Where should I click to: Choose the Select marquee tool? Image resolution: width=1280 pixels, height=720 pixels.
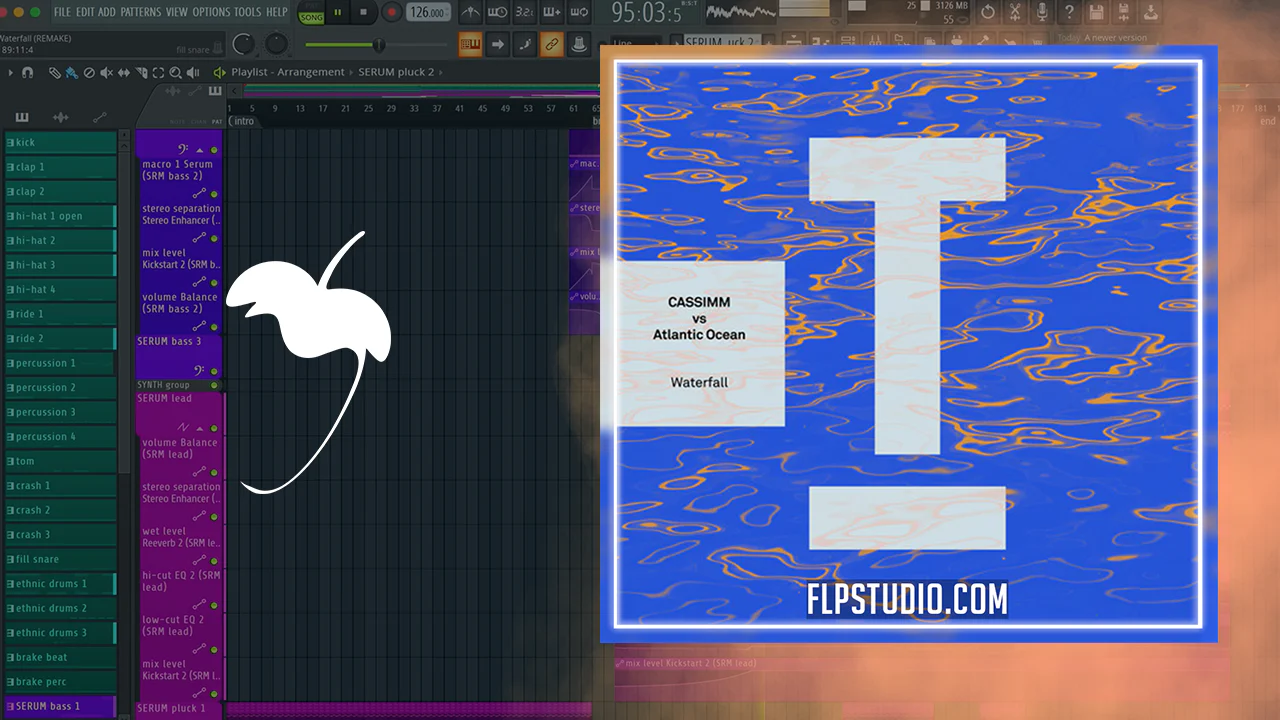tap(158, 72)
